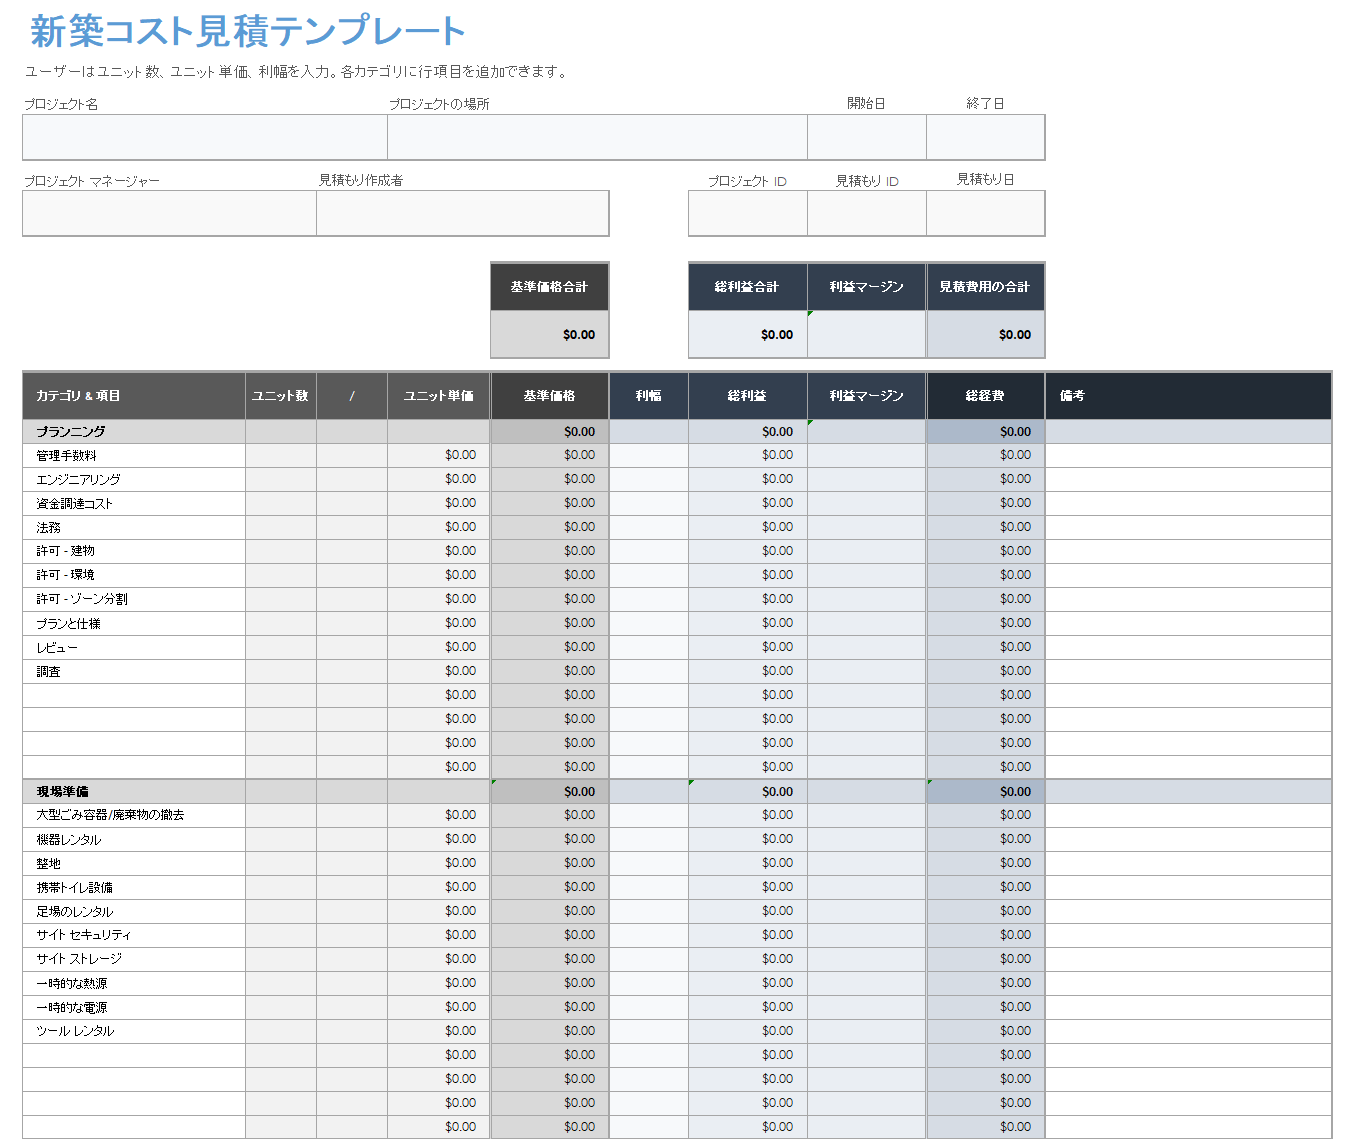Select the ツール レンタル row label
Viewport: 1348px width, 1139px height.
[x=76, y=1032]
